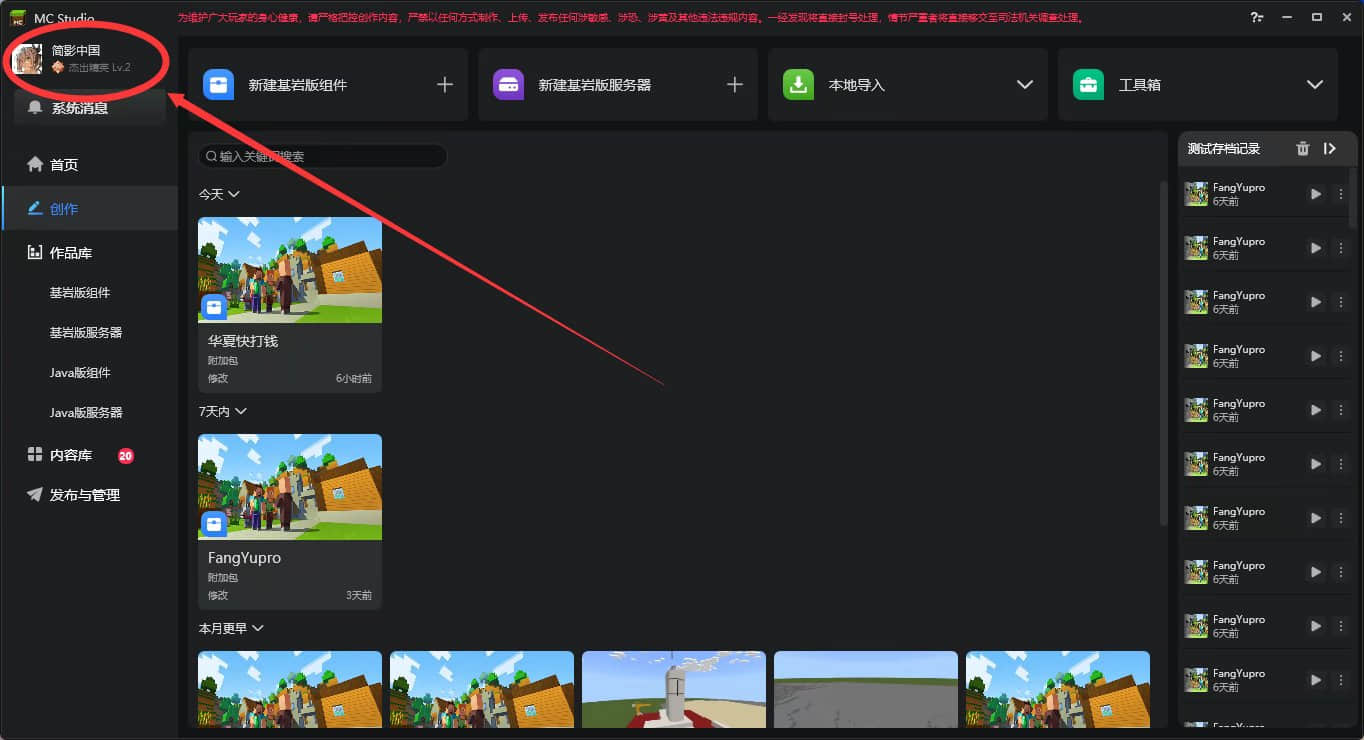
Task: Open more options for first FangYupro record
Action: click(1341, 194)
